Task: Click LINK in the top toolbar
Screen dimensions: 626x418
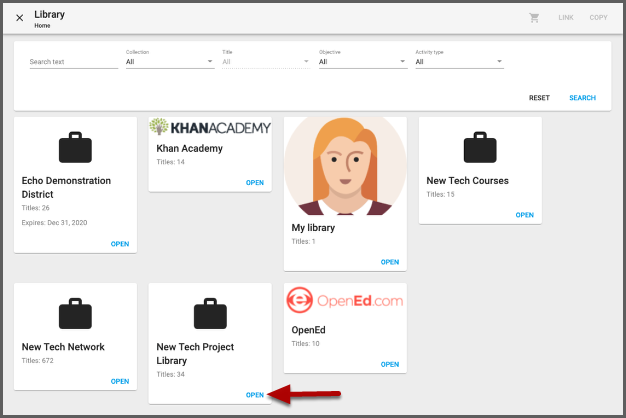Action: click(566, 18)
